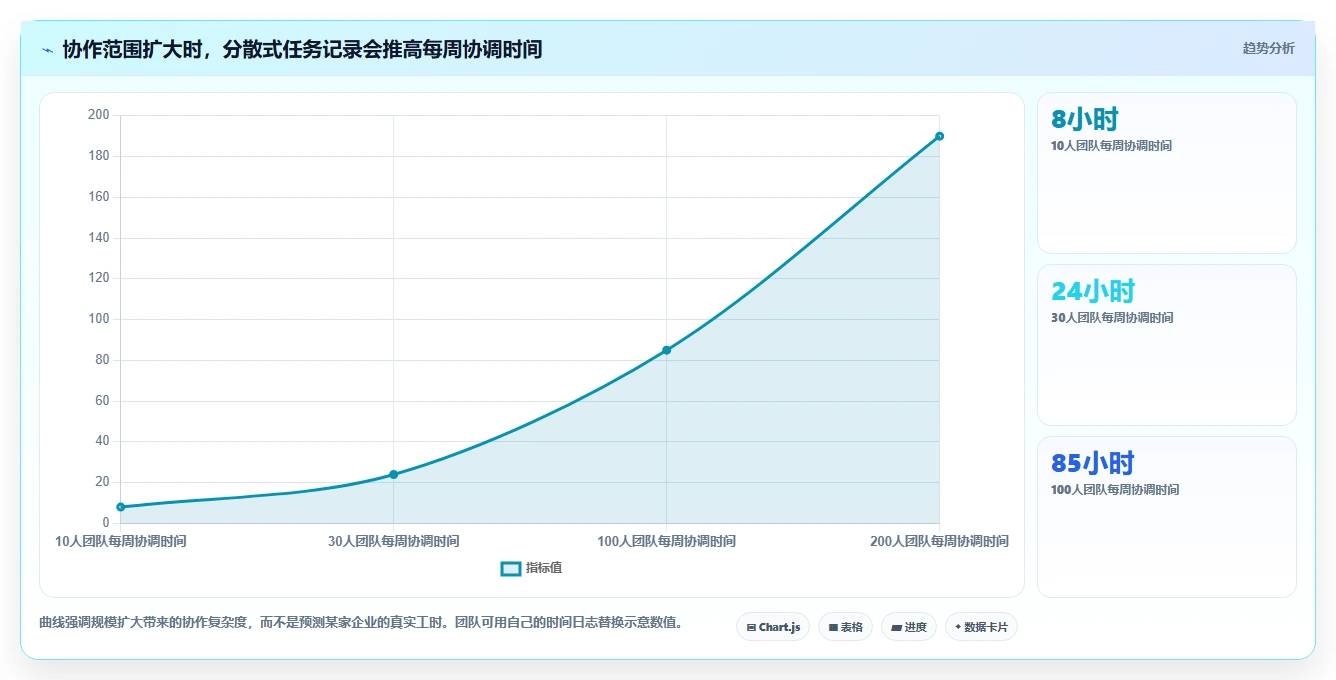Viewport: 1336px width, 680px height.
Task: Click the card caption 10人团队每周协调时间
Action: click(1111, 146)
